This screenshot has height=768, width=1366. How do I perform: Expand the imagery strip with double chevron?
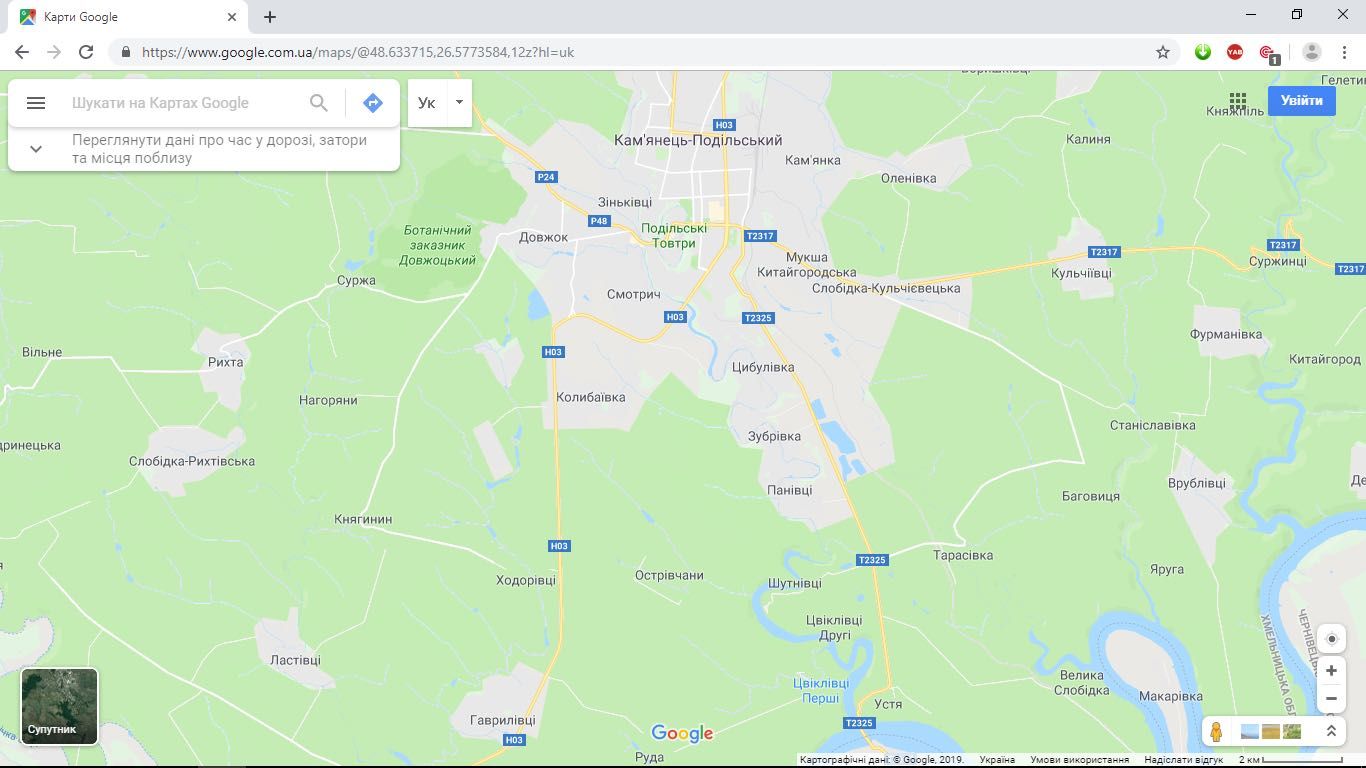pyautogui.click(x=1331, y=732)
